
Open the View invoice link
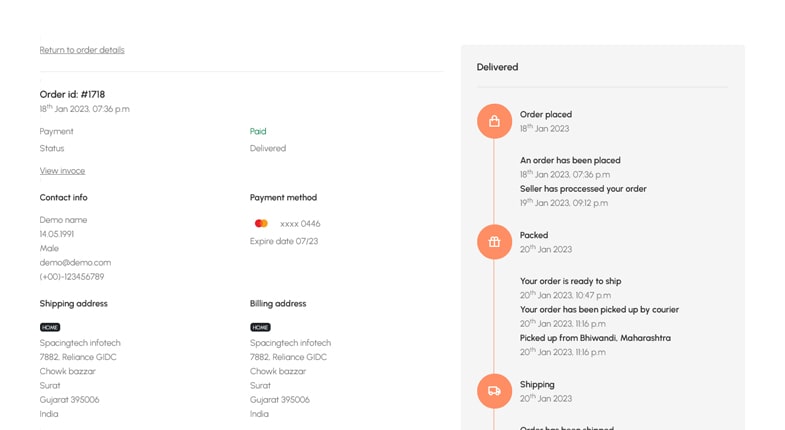tap(62, 171)
